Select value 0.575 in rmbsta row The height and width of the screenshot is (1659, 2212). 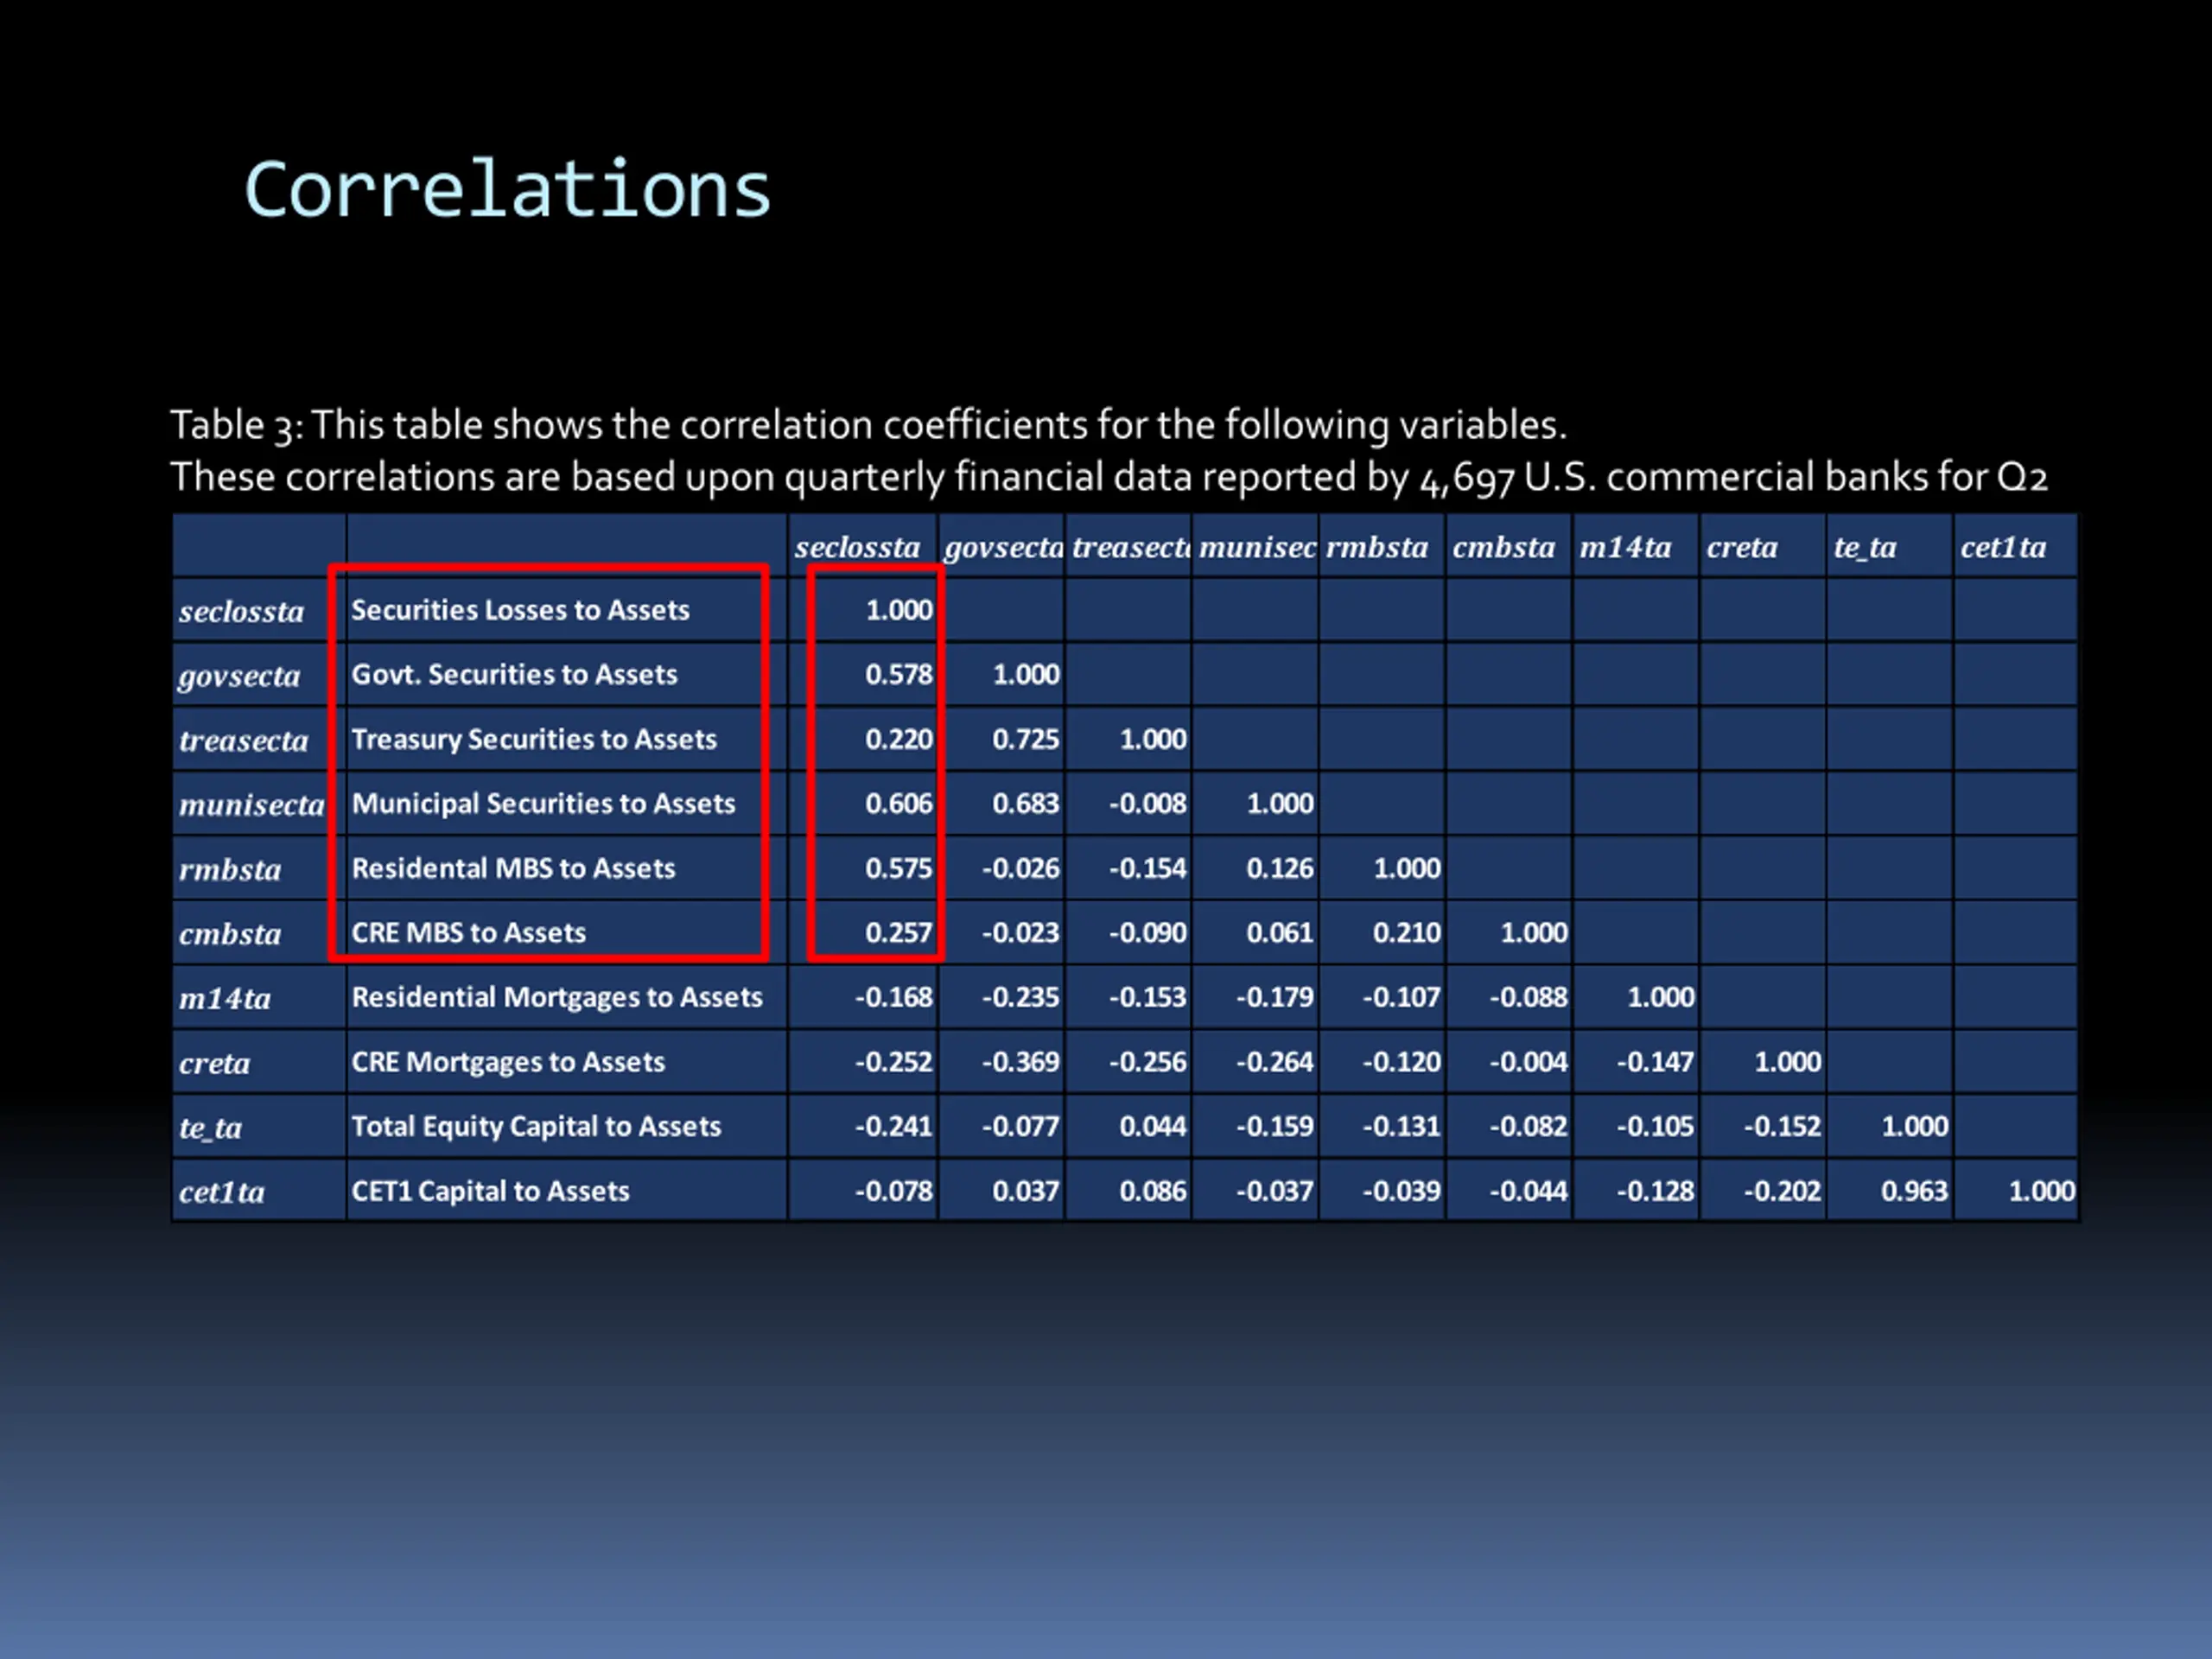[899, 869]
